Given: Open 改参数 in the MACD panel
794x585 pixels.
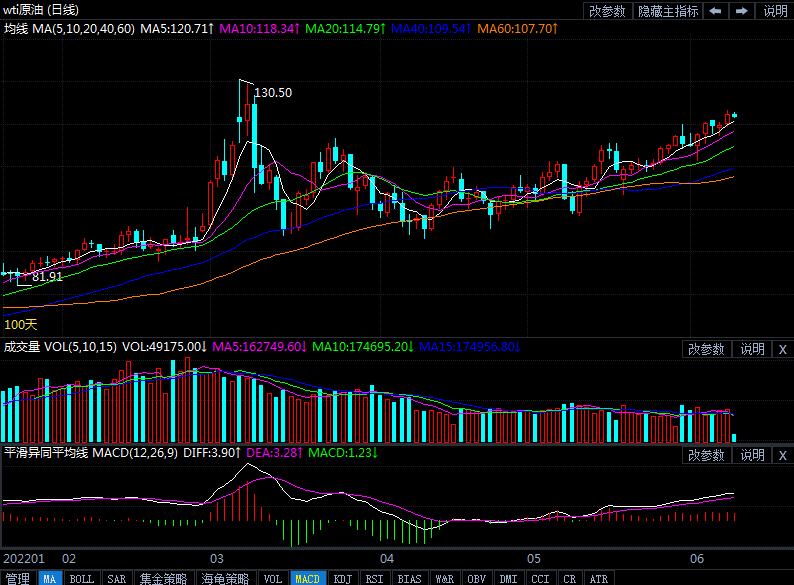Looking at the screenshot, I should [706, 455].
